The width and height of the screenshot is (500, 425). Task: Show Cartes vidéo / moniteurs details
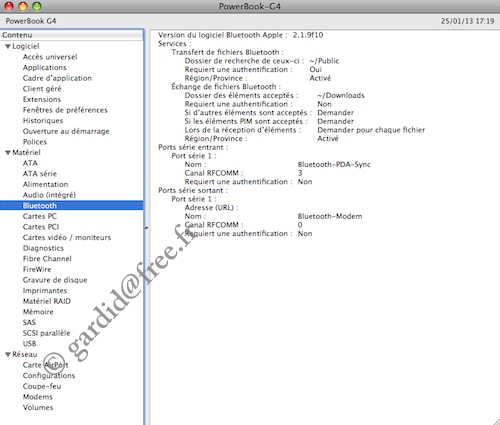67,237
